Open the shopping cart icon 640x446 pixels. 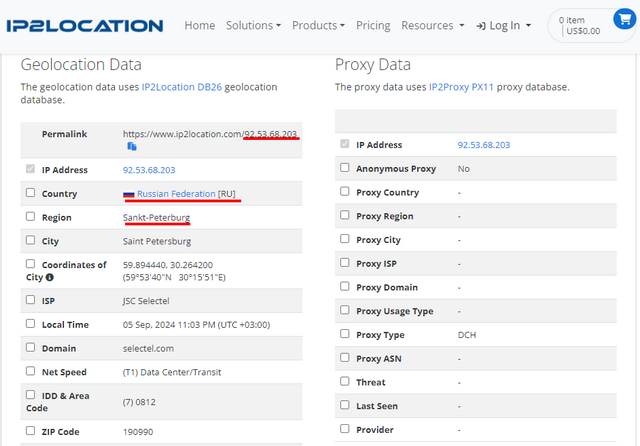pyautogui.click(x=624, y=19)
